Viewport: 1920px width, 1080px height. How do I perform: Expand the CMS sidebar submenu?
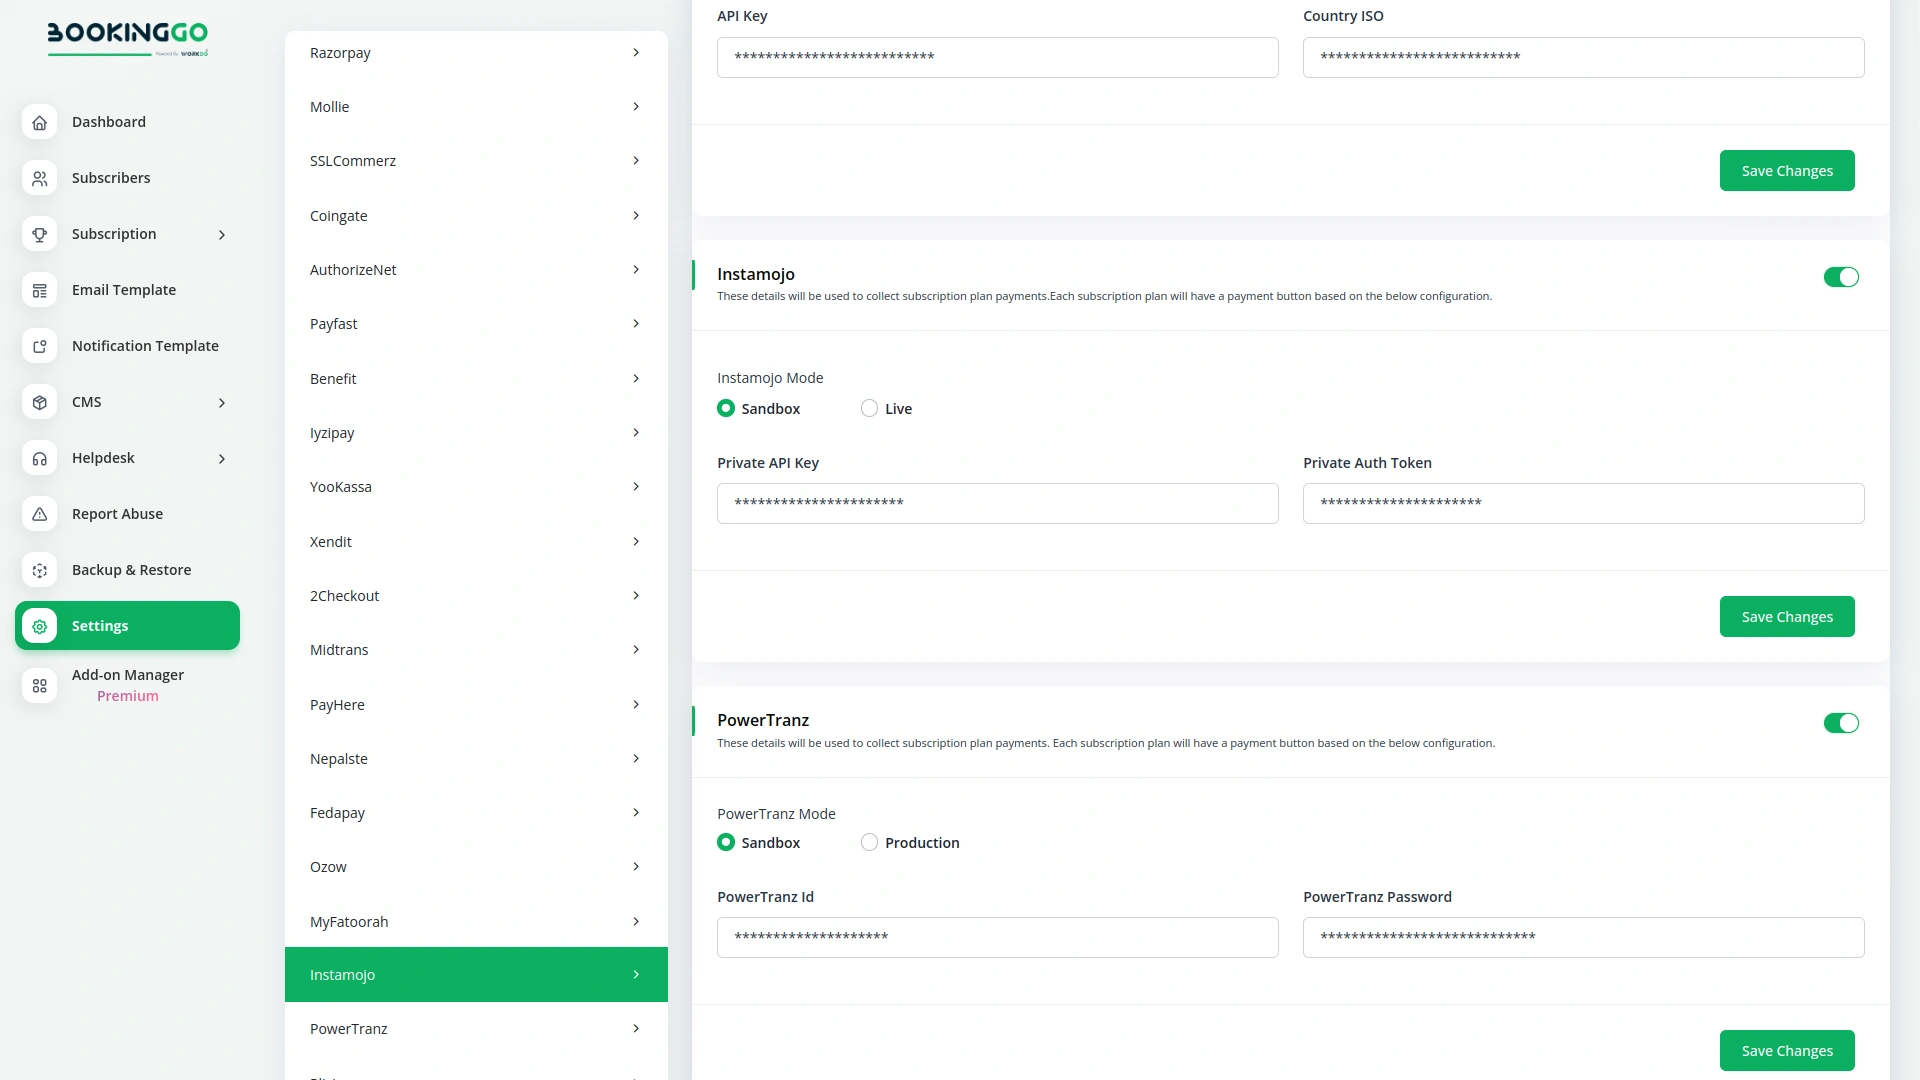pyautogui.click(x=222, y=403)
